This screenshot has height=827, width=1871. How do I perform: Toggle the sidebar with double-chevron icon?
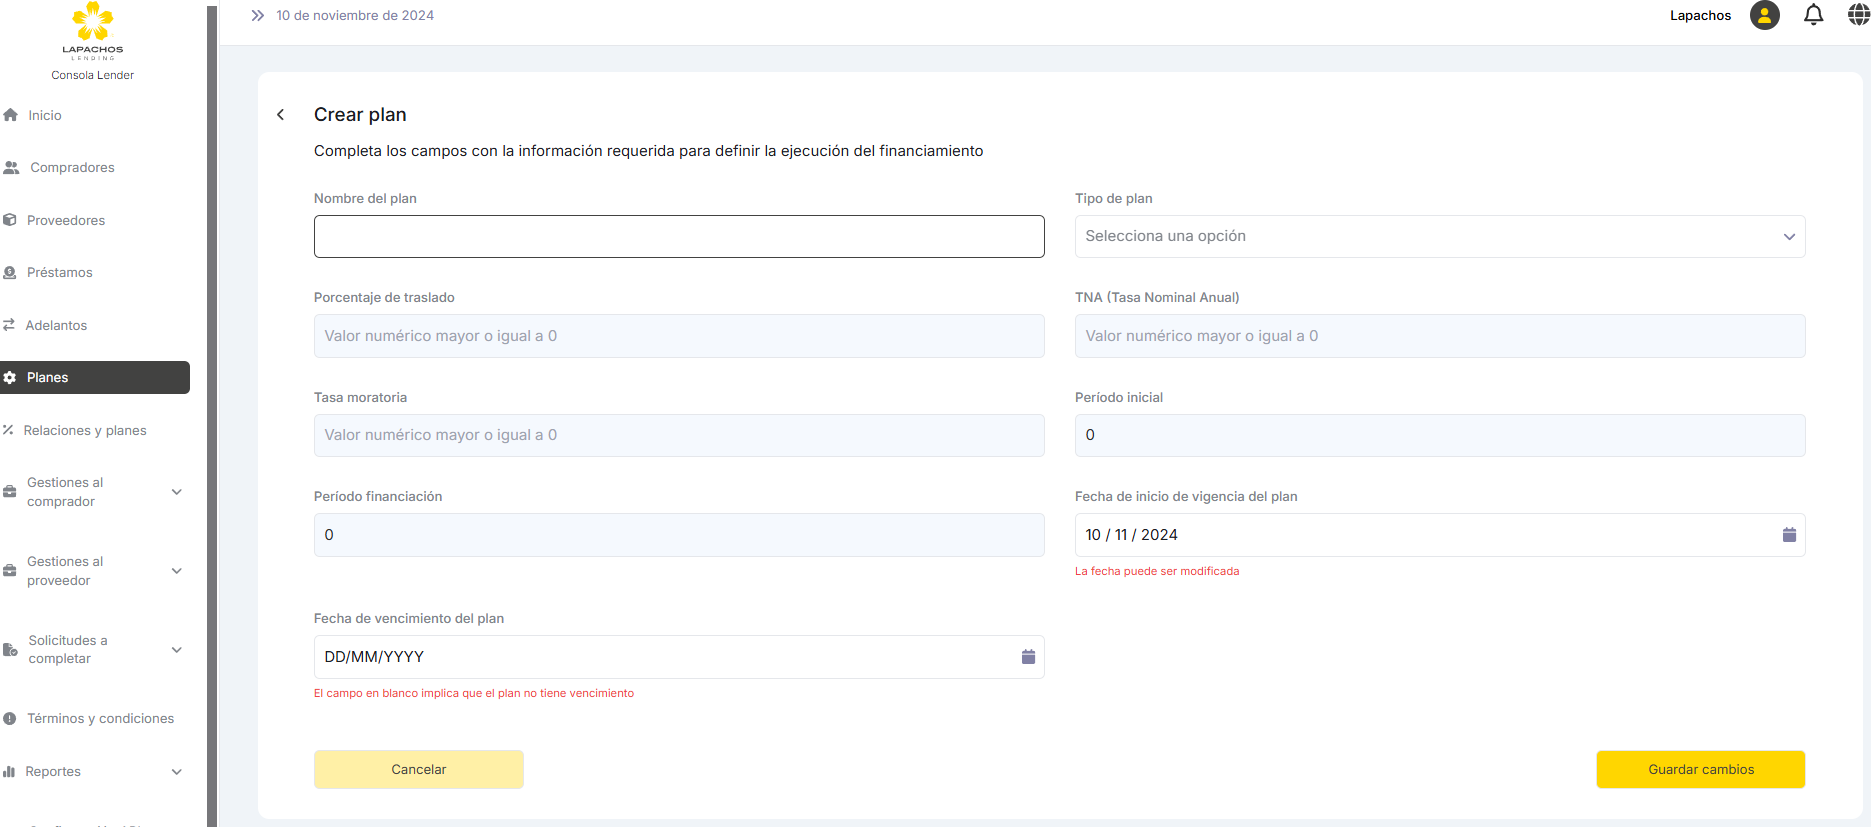[x=257, y=15]
